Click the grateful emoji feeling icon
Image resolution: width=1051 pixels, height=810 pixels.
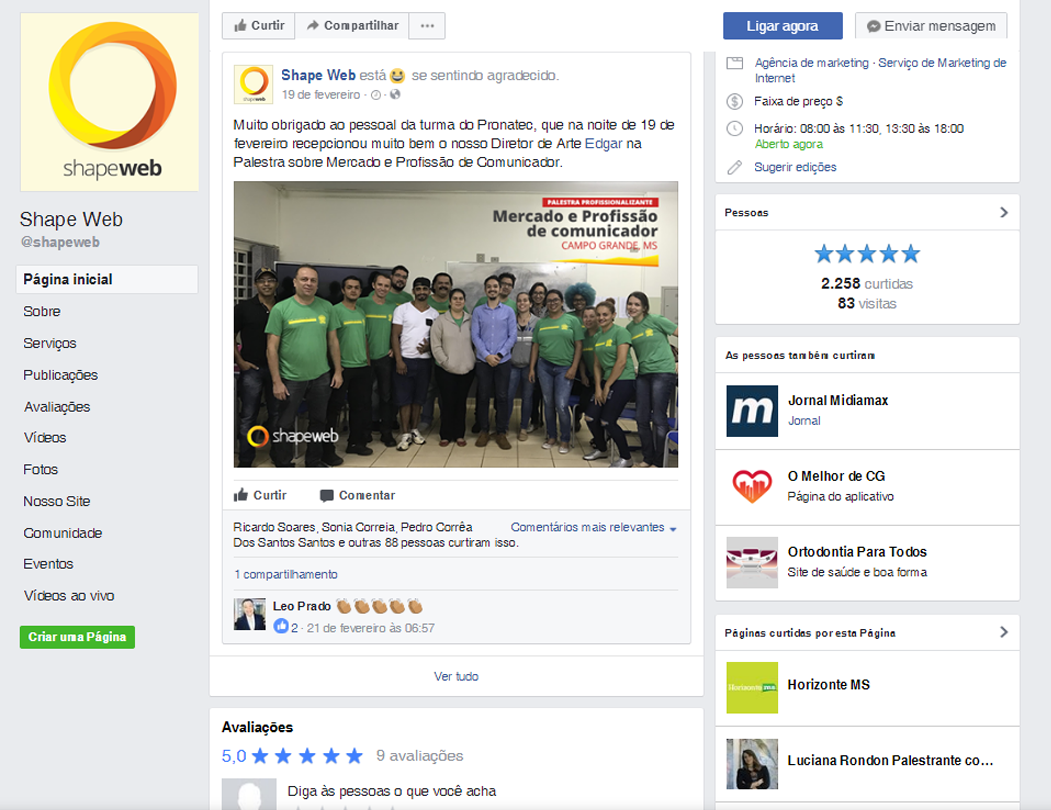pyautogui.click(x=397, y=76)
